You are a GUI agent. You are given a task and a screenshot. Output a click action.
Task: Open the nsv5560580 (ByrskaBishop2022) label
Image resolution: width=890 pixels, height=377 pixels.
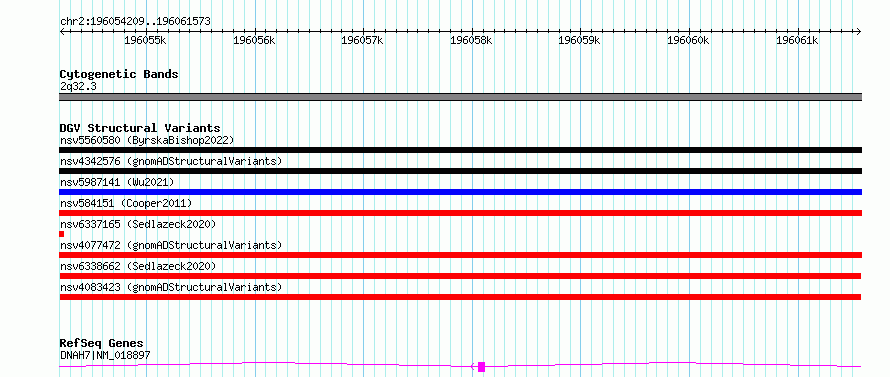[x=147, y=140]
